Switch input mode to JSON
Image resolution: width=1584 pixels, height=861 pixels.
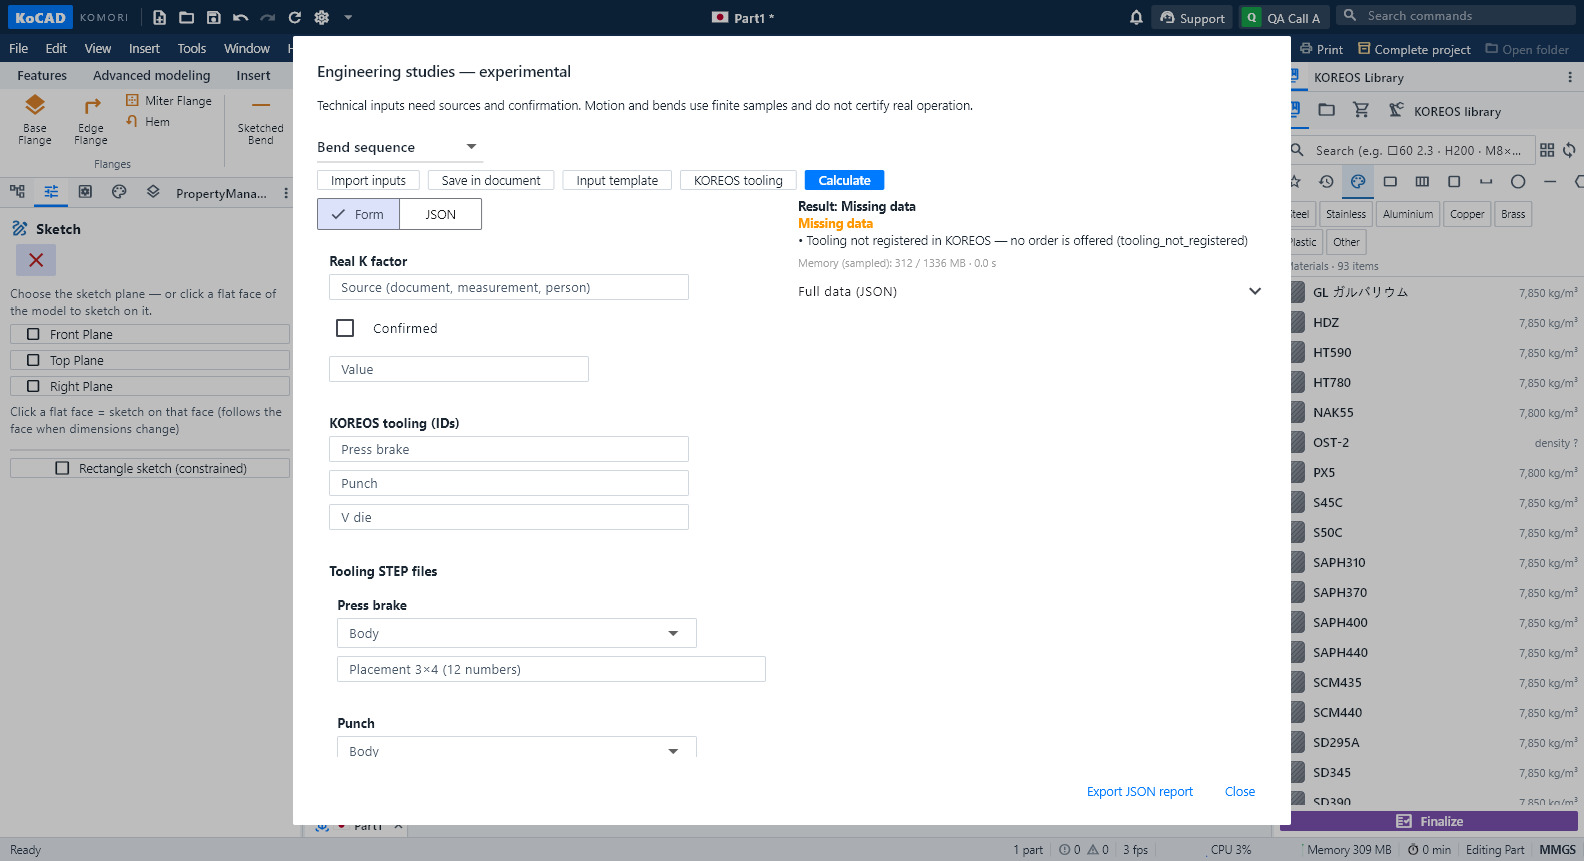coord(440,214)
